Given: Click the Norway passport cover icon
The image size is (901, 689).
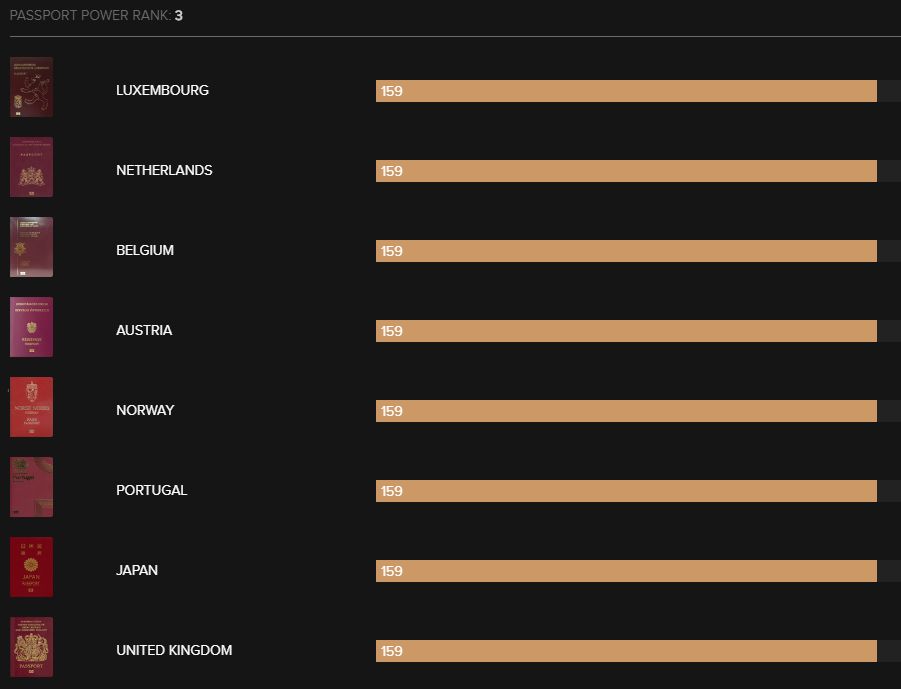Looking at the screenshot, I should (31, 407).
